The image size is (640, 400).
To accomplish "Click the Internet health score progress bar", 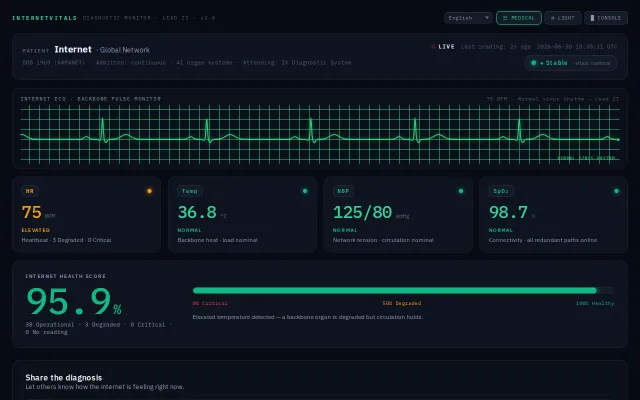I will coord(403,291).
